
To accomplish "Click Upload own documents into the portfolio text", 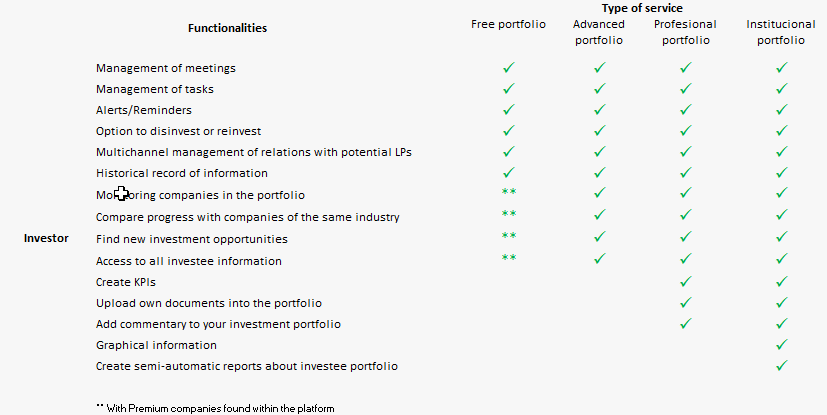I will (x=208, y=302).
